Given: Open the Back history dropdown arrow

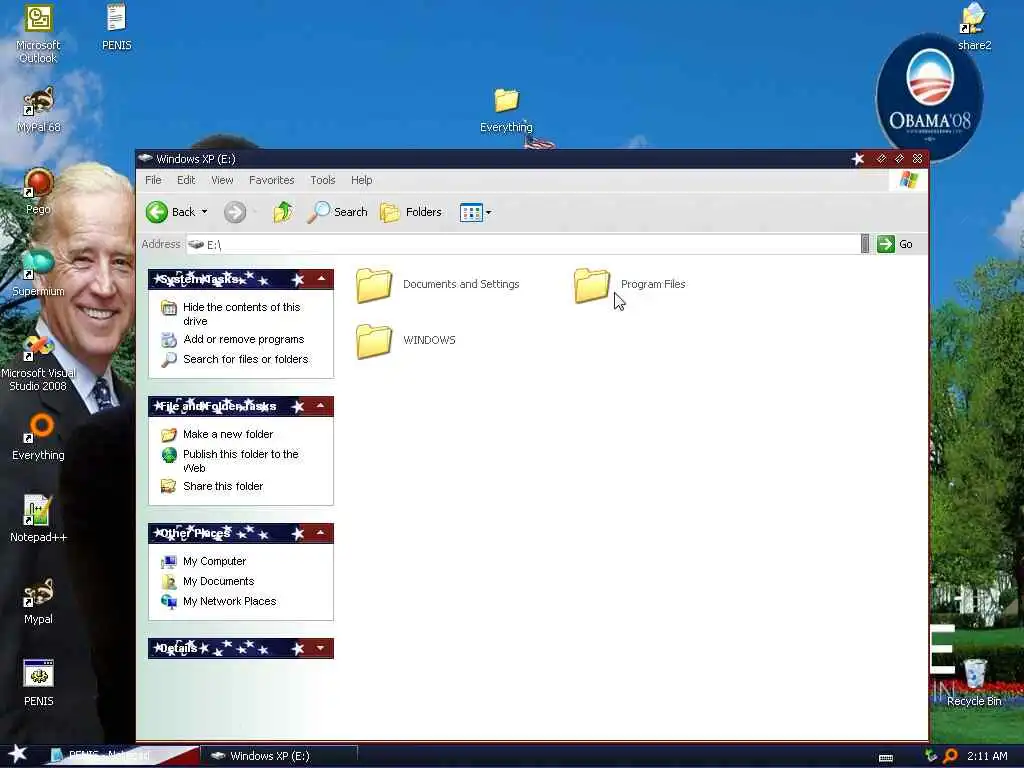Looking at the screenshot, I should (x=204, y=212).
